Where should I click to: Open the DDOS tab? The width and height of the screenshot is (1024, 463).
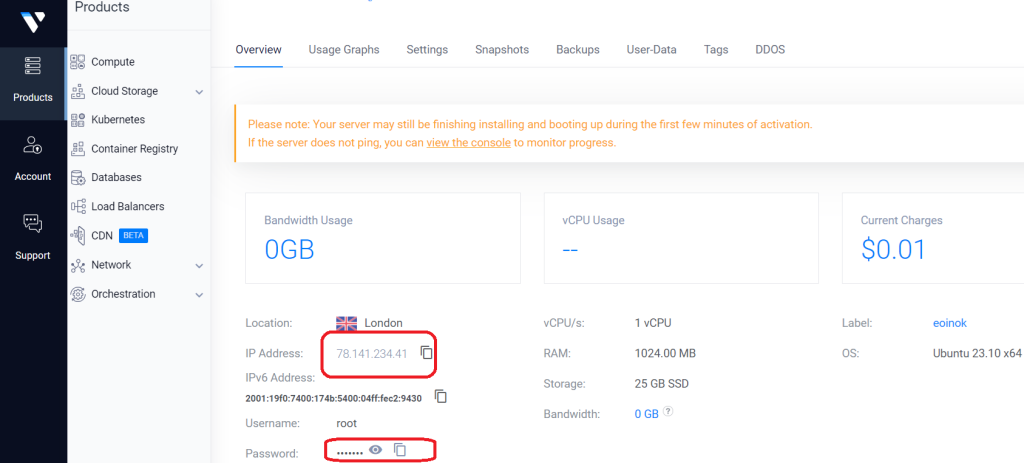tap(770, 50)
